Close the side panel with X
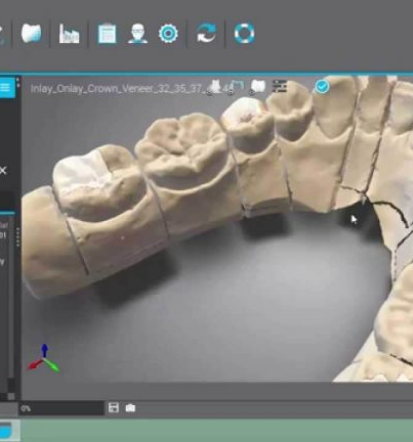Screen dimensions: 413x442 3,171
